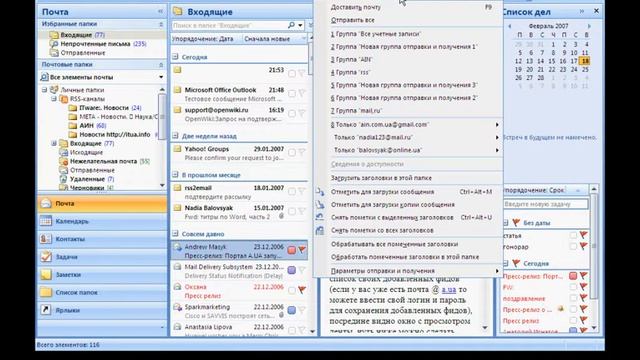Toggle the category box on Yahoo! Groups message

coord(292,153)
